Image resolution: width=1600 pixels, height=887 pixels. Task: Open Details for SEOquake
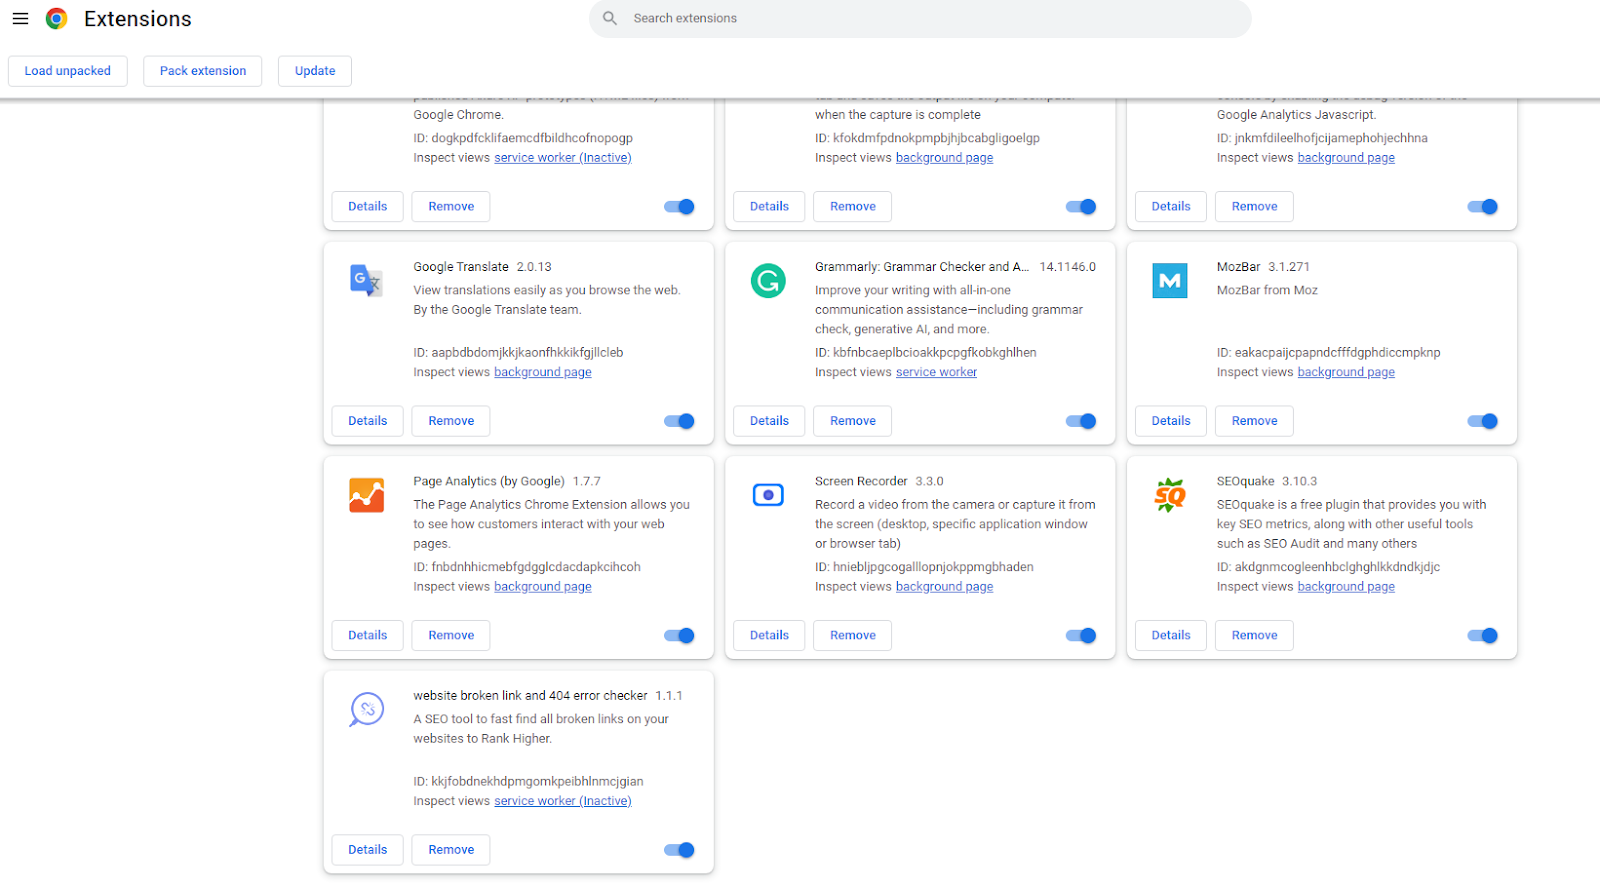[1171, 636]
